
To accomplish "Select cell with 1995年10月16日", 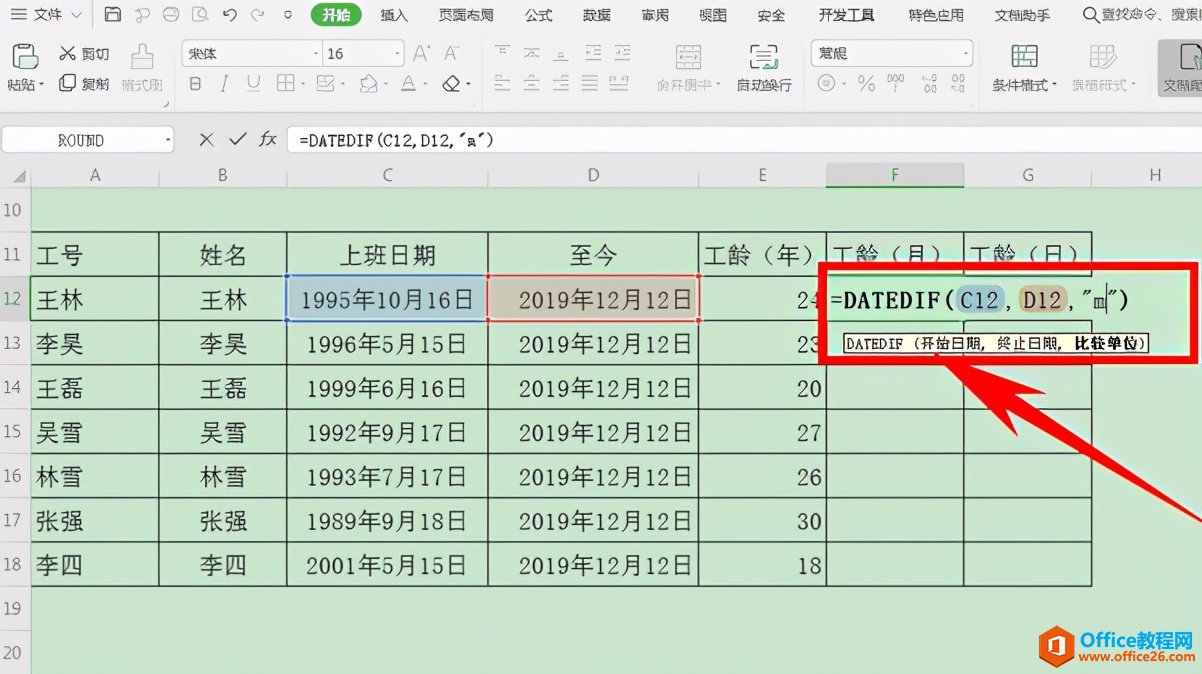I will (387, 298).
